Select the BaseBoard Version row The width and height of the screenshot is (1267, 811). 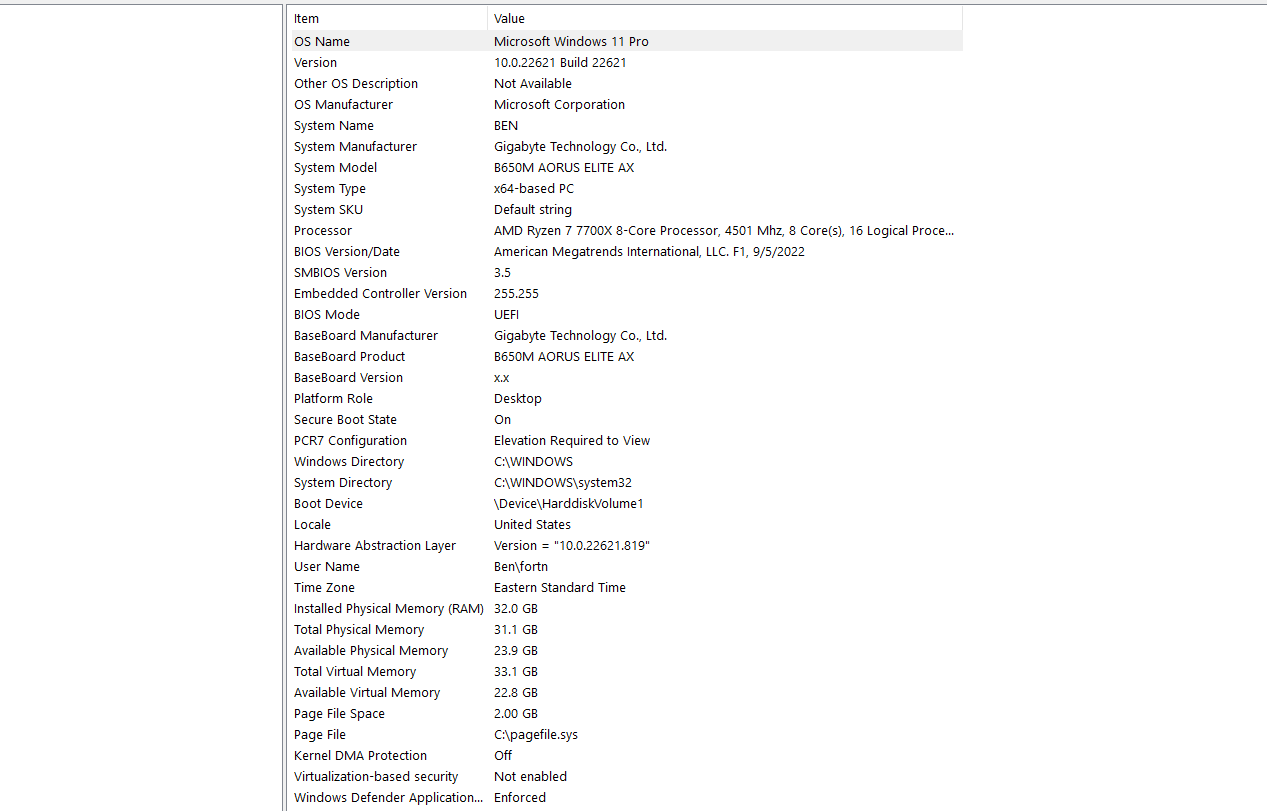pos(626,377)
